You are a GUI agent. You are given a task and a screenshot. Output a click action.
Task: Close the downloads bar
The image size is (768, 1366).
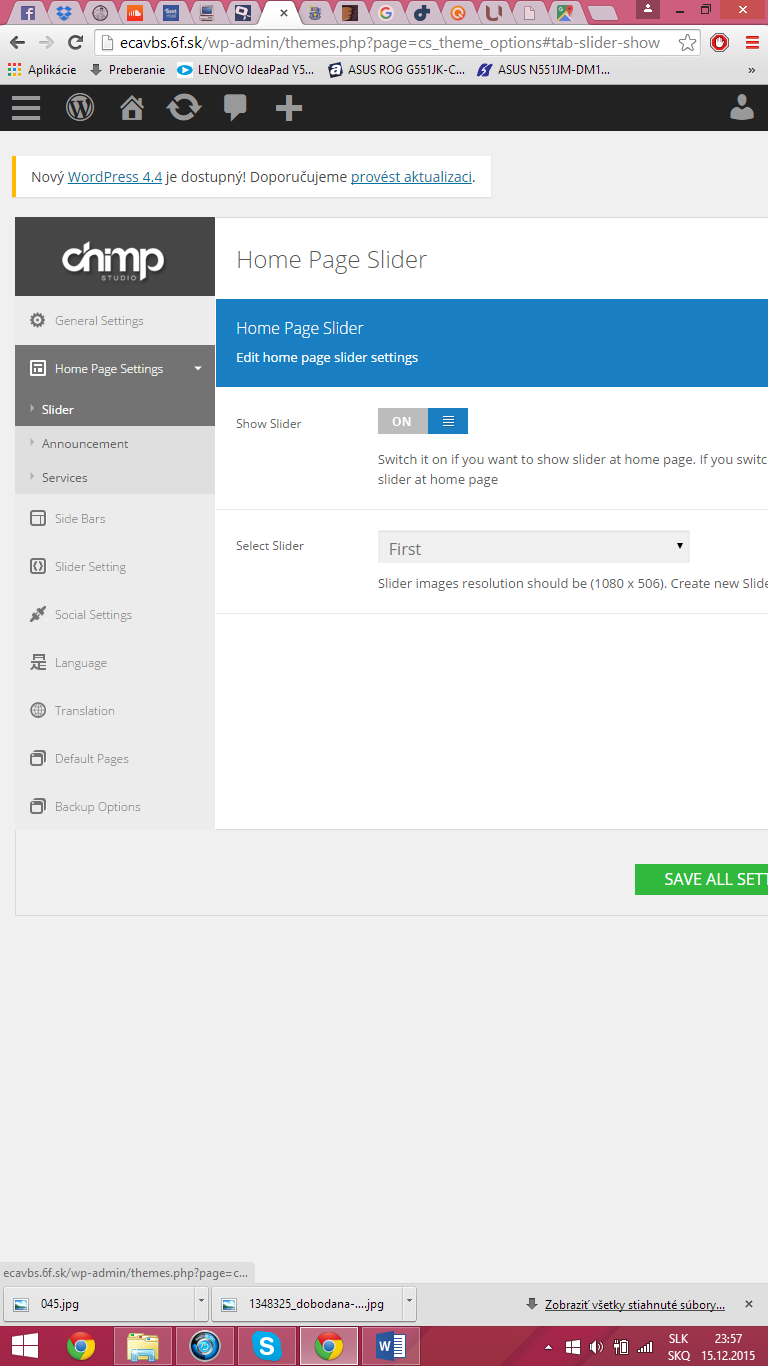pyautogui.click(x=748, y=1305)
